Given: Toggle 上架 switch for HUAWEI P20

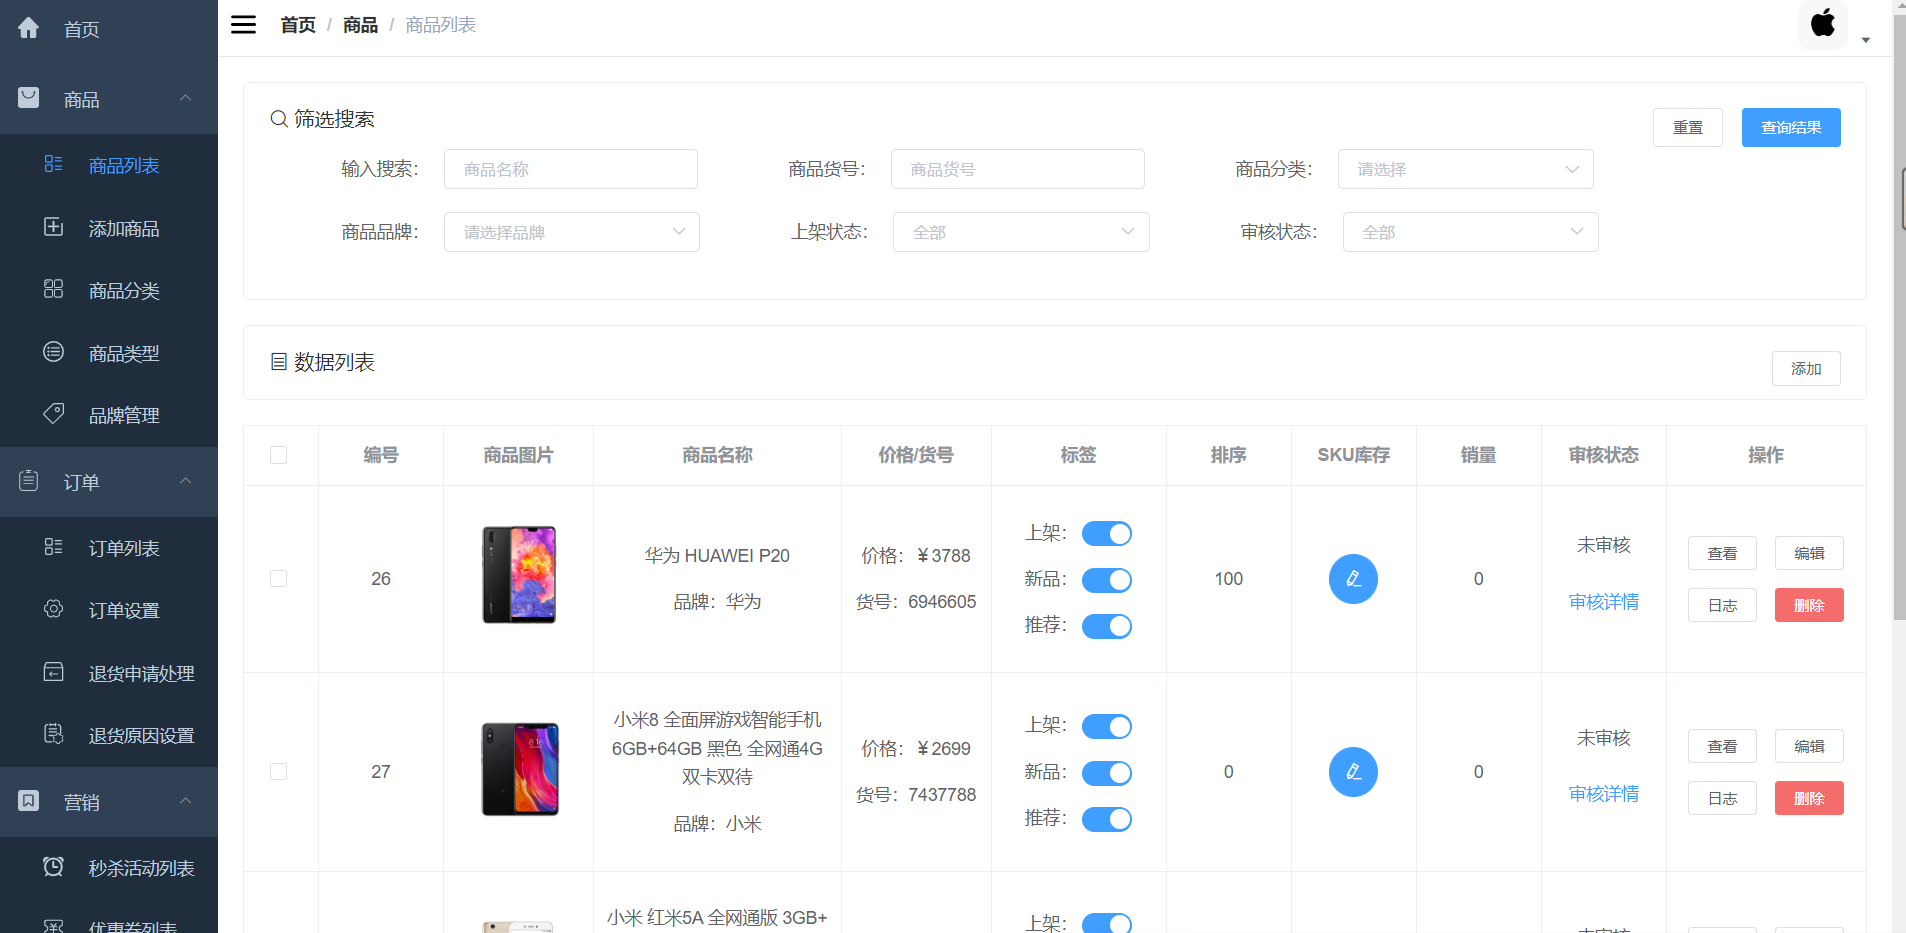Looking at the screenshot, I should coord(1107,534).
